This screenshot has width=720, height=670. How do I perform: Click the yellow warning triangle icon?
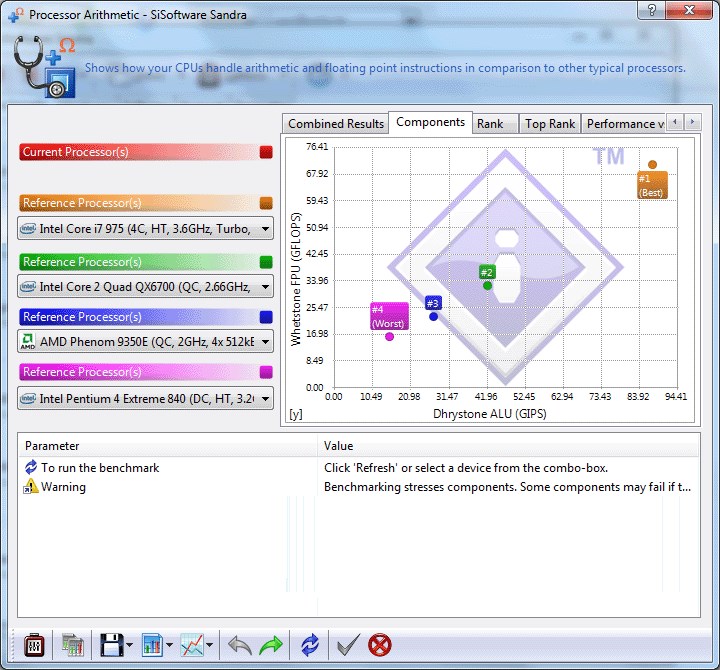pyautogui.click(x=31, y=486)
